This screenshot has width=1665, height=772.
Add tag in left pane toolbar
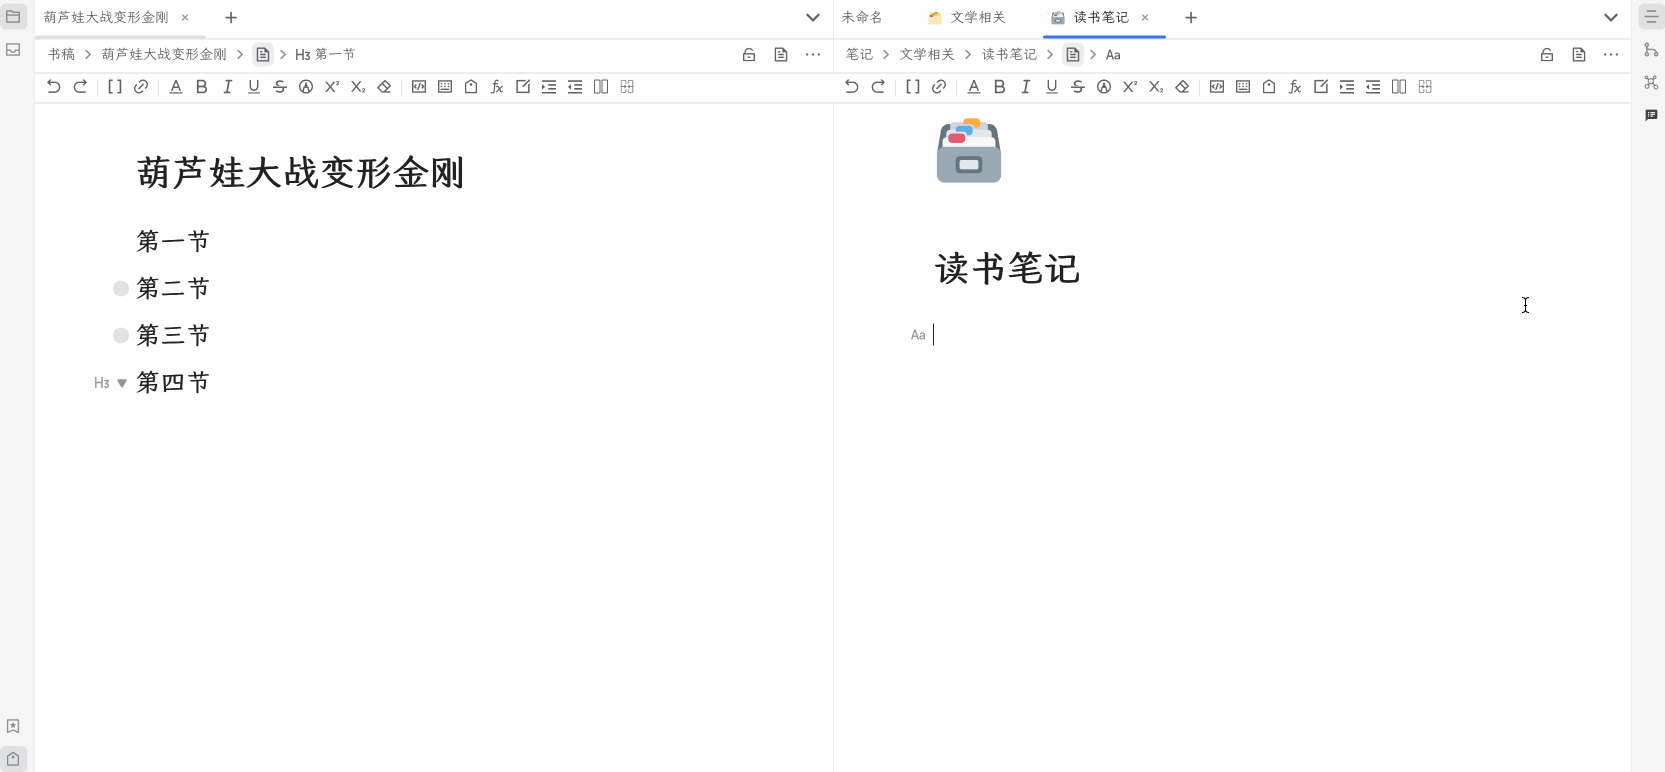click(471, 87)
